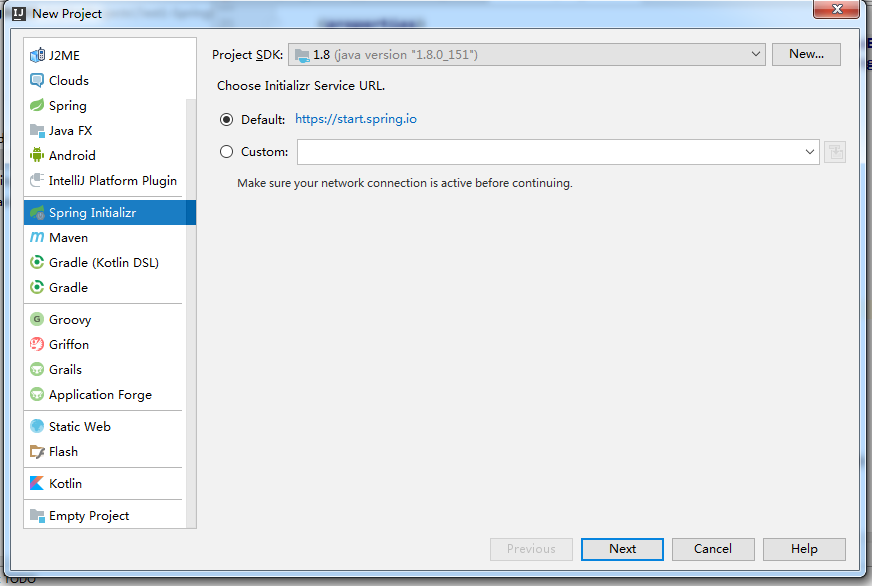Click the custom URL import icon button
The width and height of the screenshot is (872, 586).
pyautogui.click(x=835, y=152)
